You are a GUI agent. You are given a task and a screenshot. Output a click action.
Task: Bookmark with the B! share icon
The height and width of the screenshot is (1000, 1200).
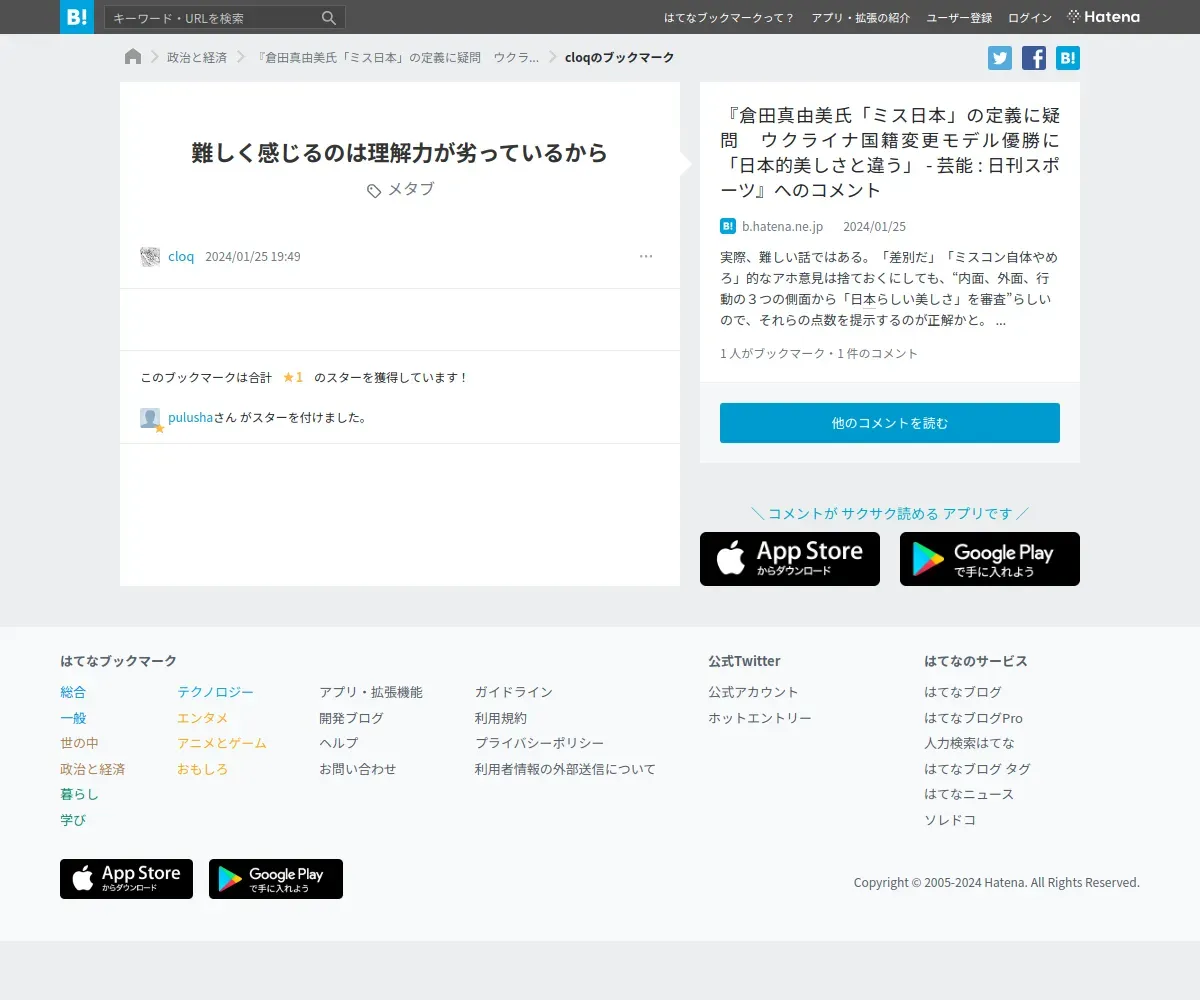(1068, 58)
